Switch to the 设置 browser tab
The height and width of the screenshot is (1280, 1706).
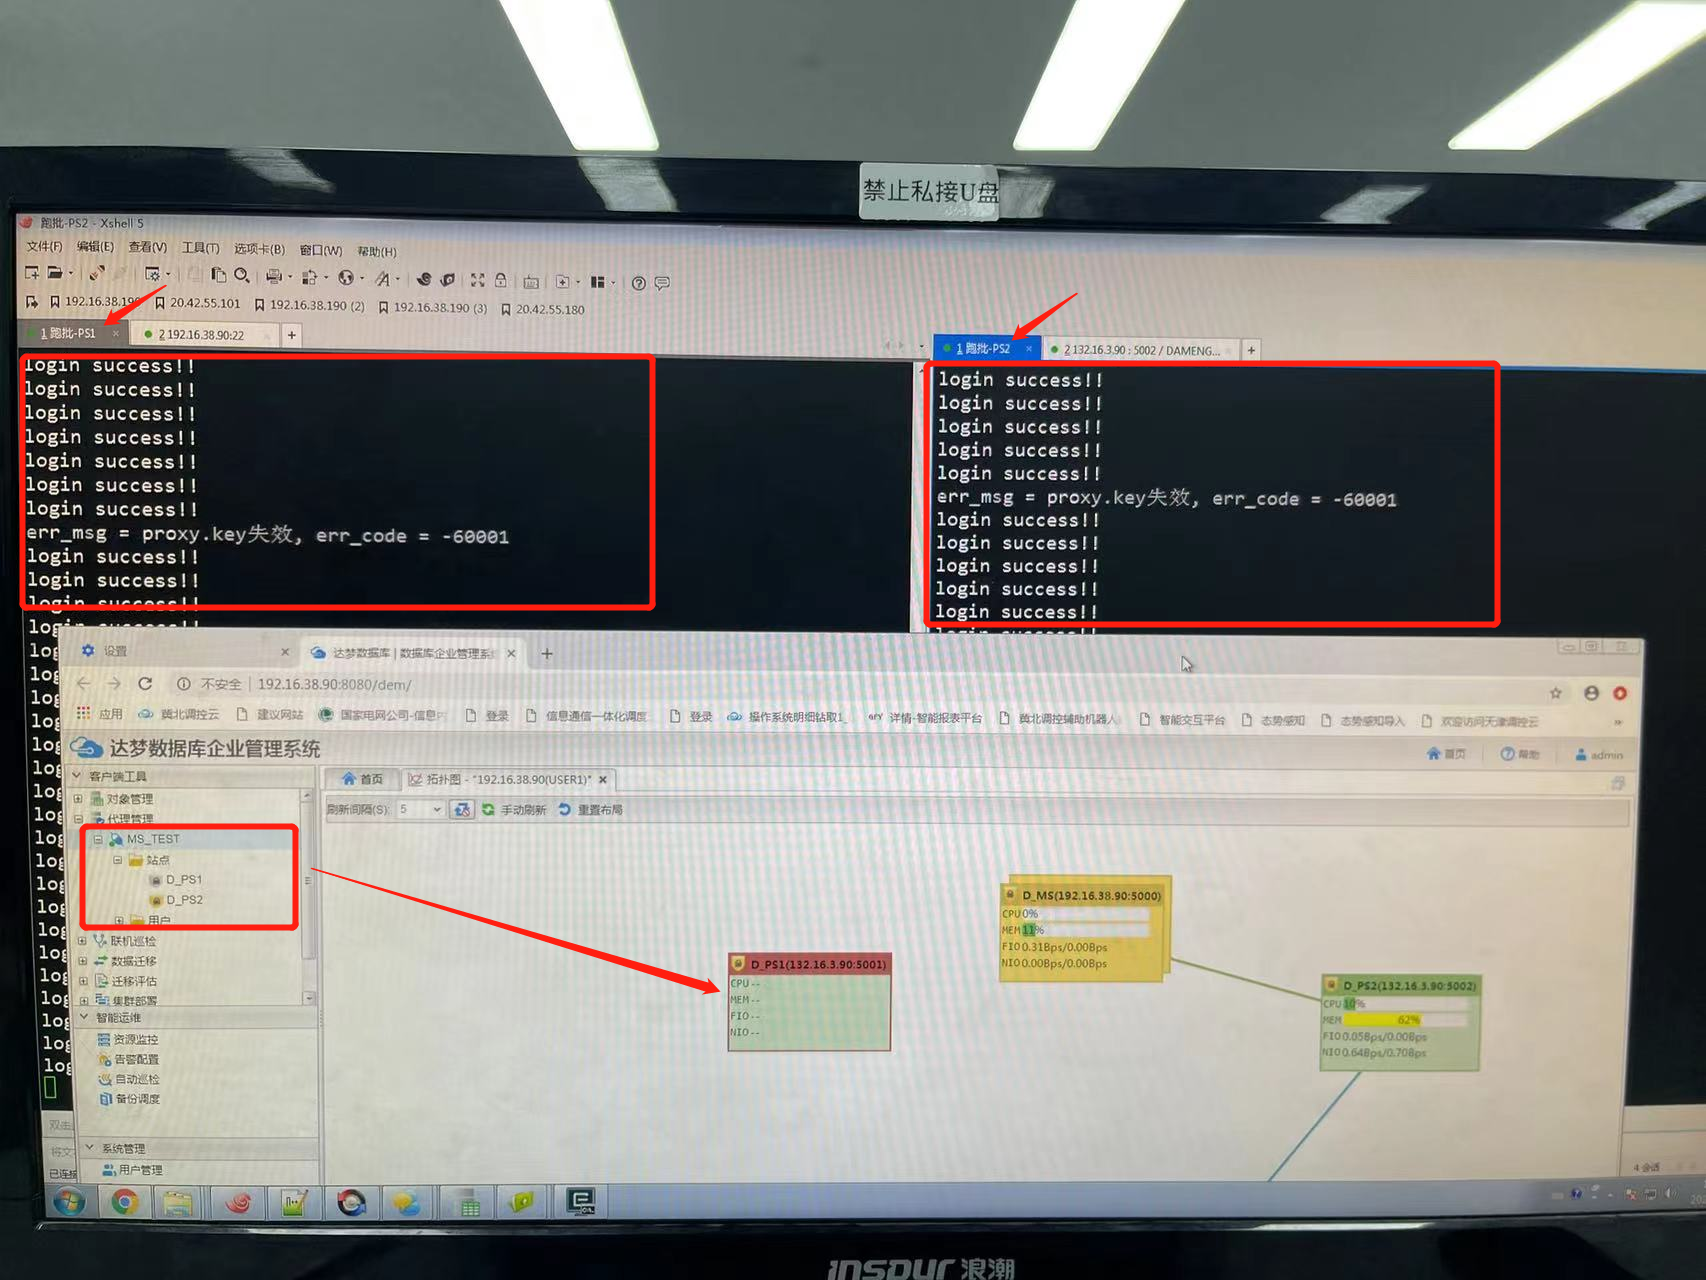click(116, 651)
